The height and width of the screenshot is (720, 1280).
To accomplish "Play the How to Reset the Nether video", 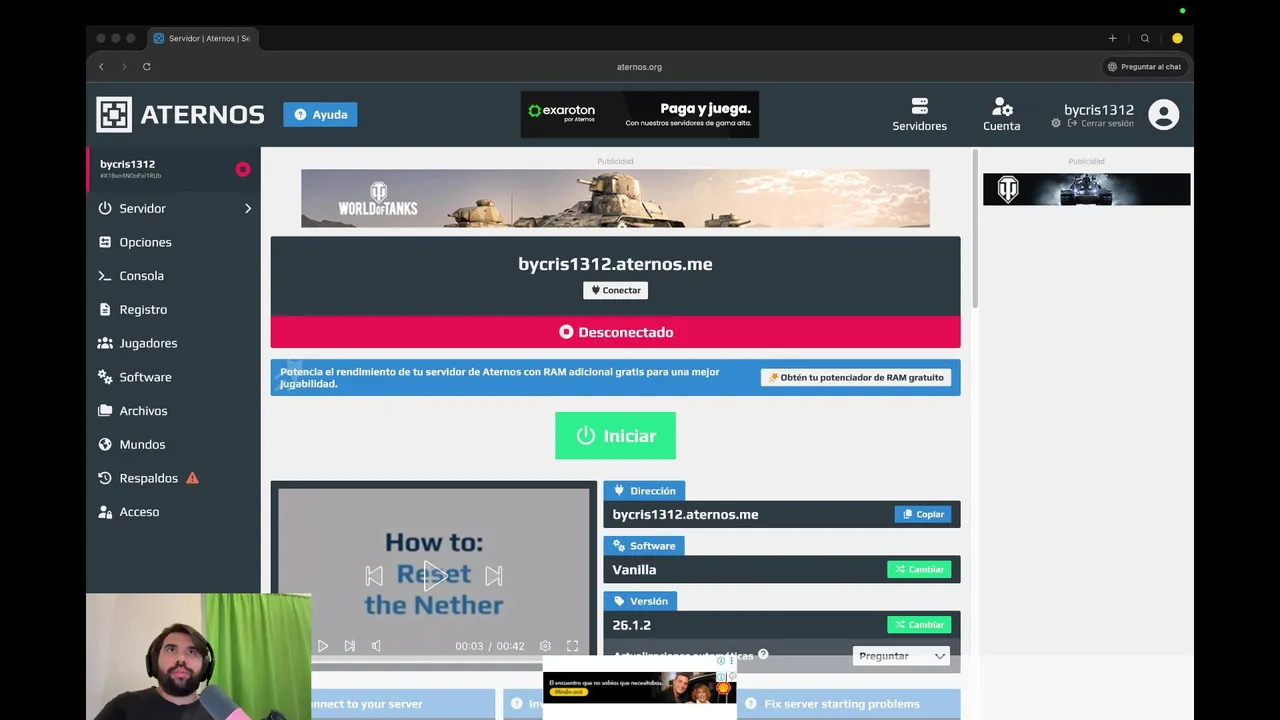I will (x=434, y=575).
